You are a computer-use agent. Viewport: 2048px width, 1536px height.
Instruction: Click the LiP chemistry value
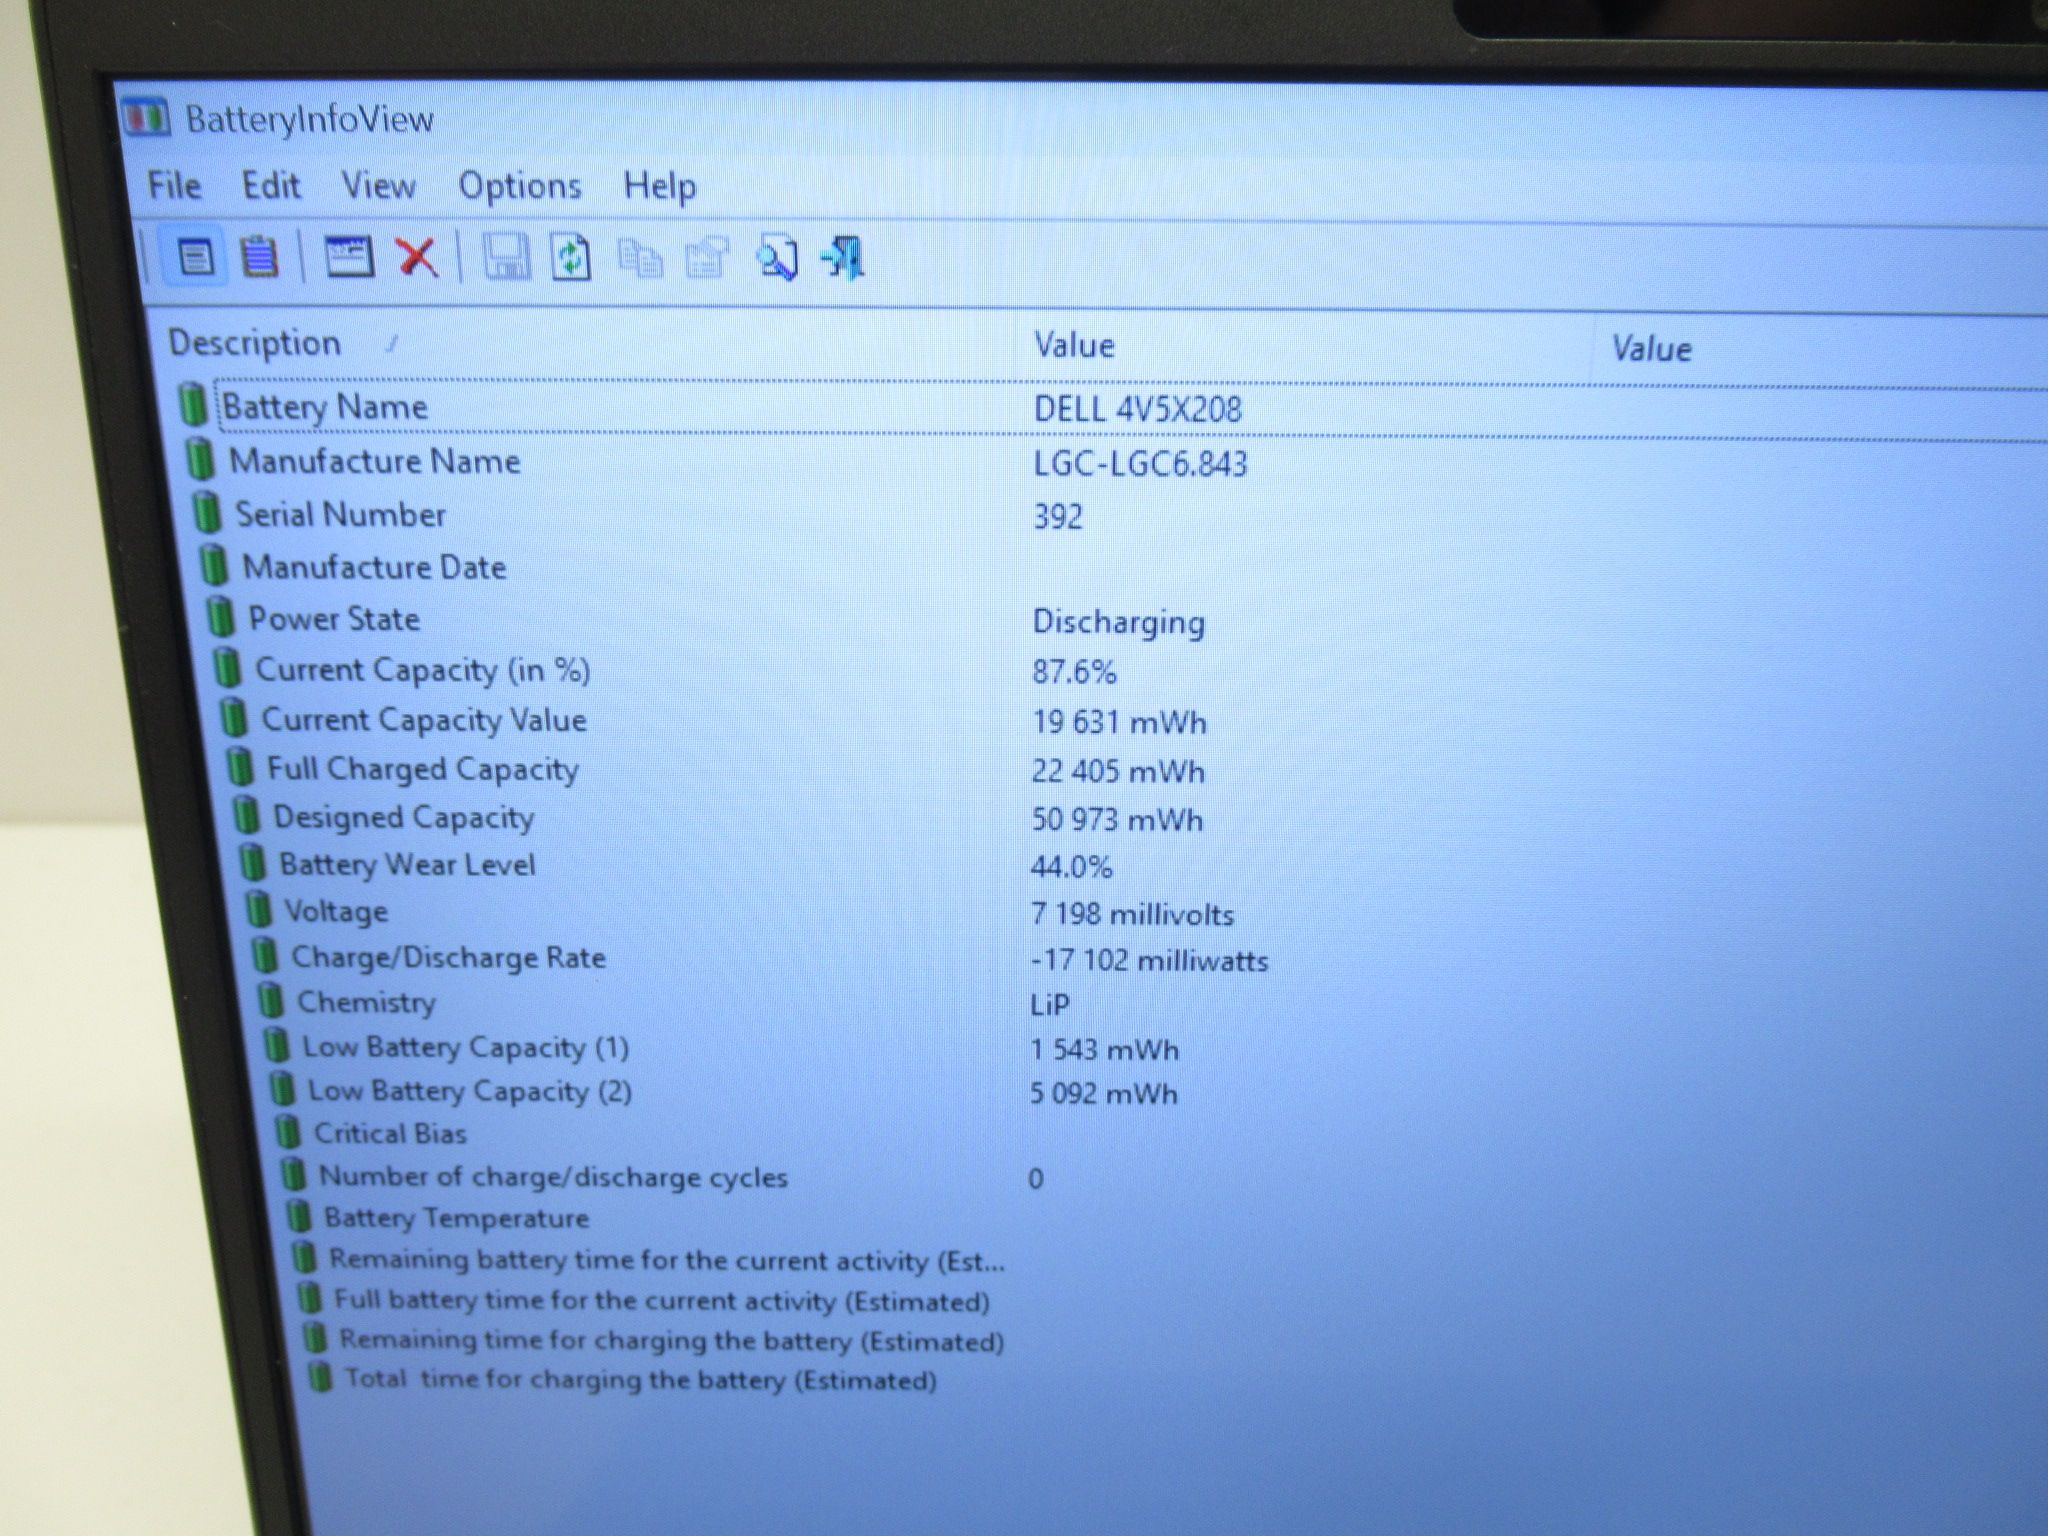click(x=1050, y=1004)
